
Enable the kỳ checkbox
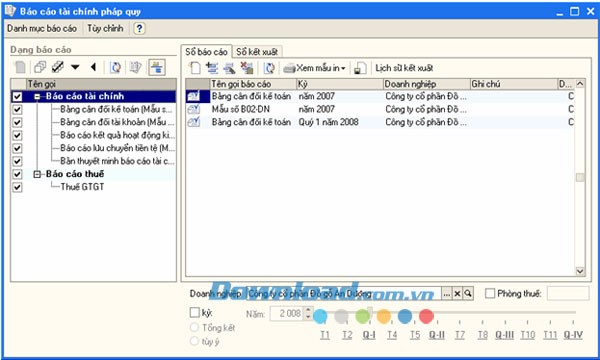pos(195,313)
